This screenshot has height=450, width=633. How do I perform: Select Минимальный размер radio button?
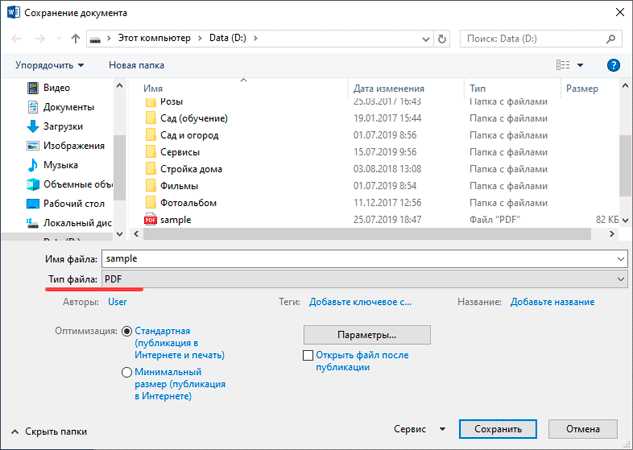[x=127, y=372]
